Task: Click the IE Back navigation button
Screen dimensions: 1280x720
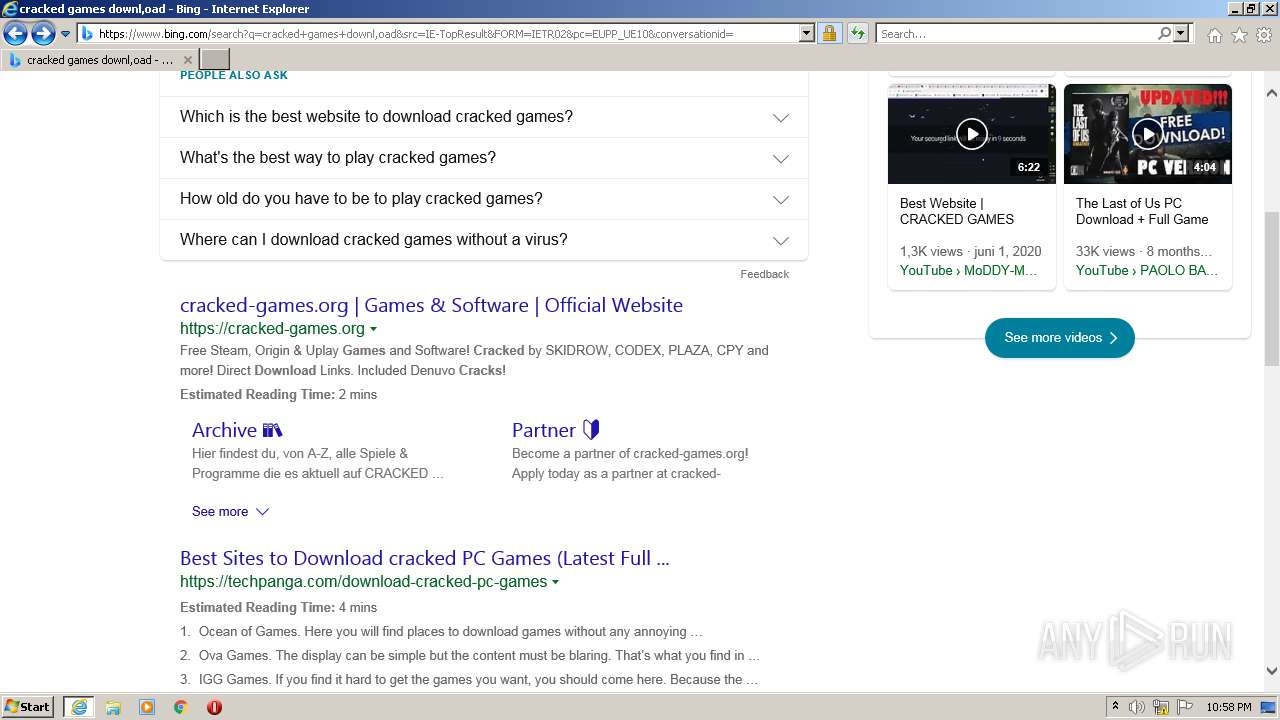Action: tap(15, 34)
